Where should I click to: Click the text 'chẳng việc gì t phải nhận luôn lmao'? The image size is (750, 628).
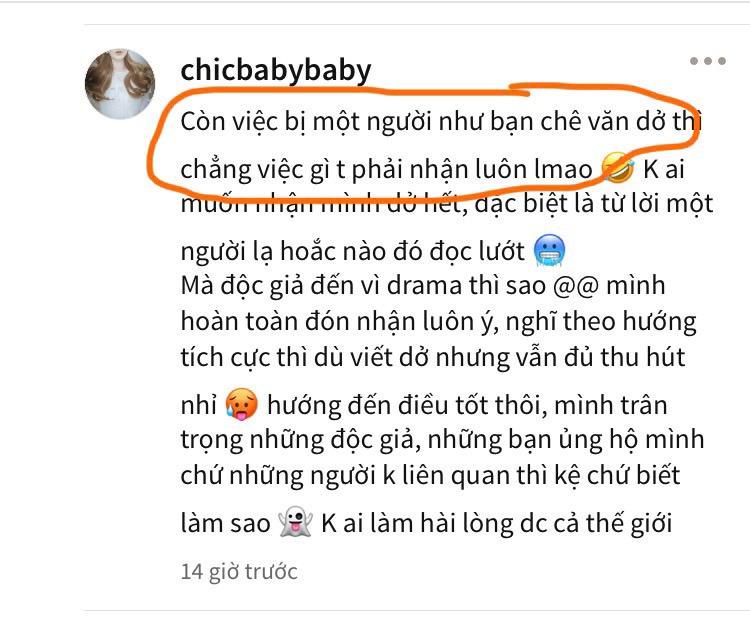386,169
